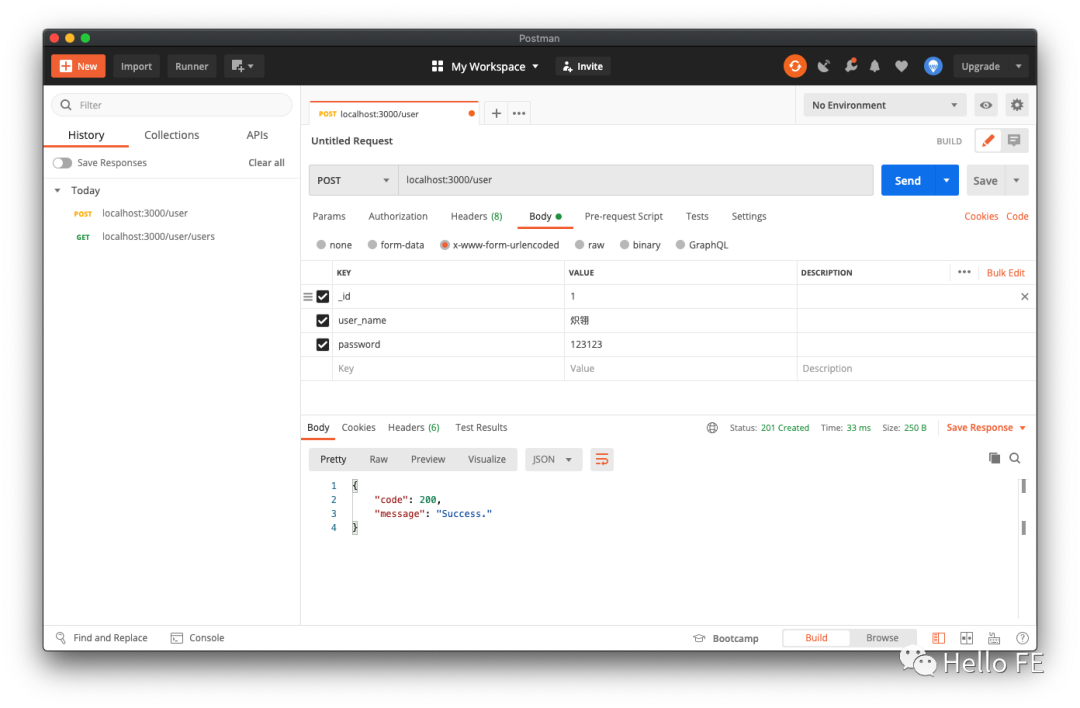Viewport: 1080px width, 708px height.
Task: Click the Invite button
Action: coord(583,66)
